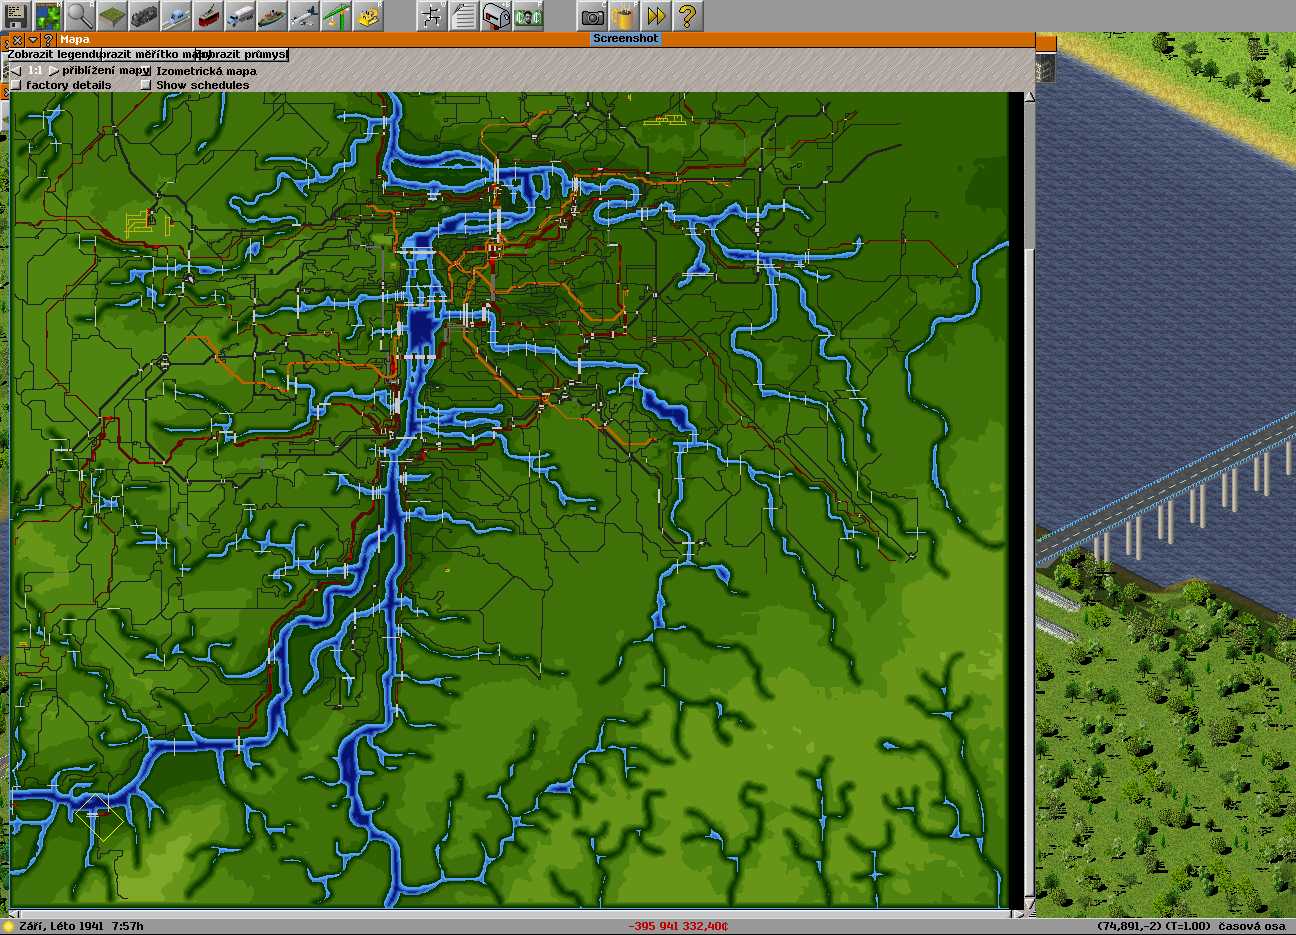
Task: Decrease map zoom with the left arrow
Action: pyautogui.click(x=15, y=71)
